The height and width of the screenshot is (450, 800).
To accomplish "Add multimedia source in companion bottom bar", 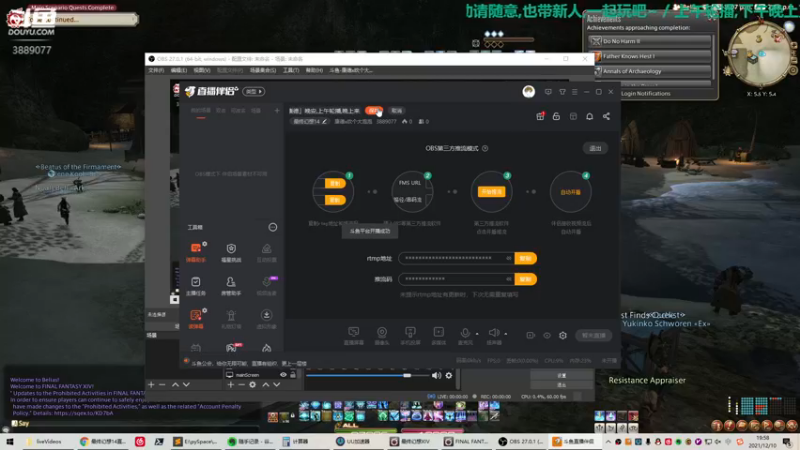I will 438,335.
